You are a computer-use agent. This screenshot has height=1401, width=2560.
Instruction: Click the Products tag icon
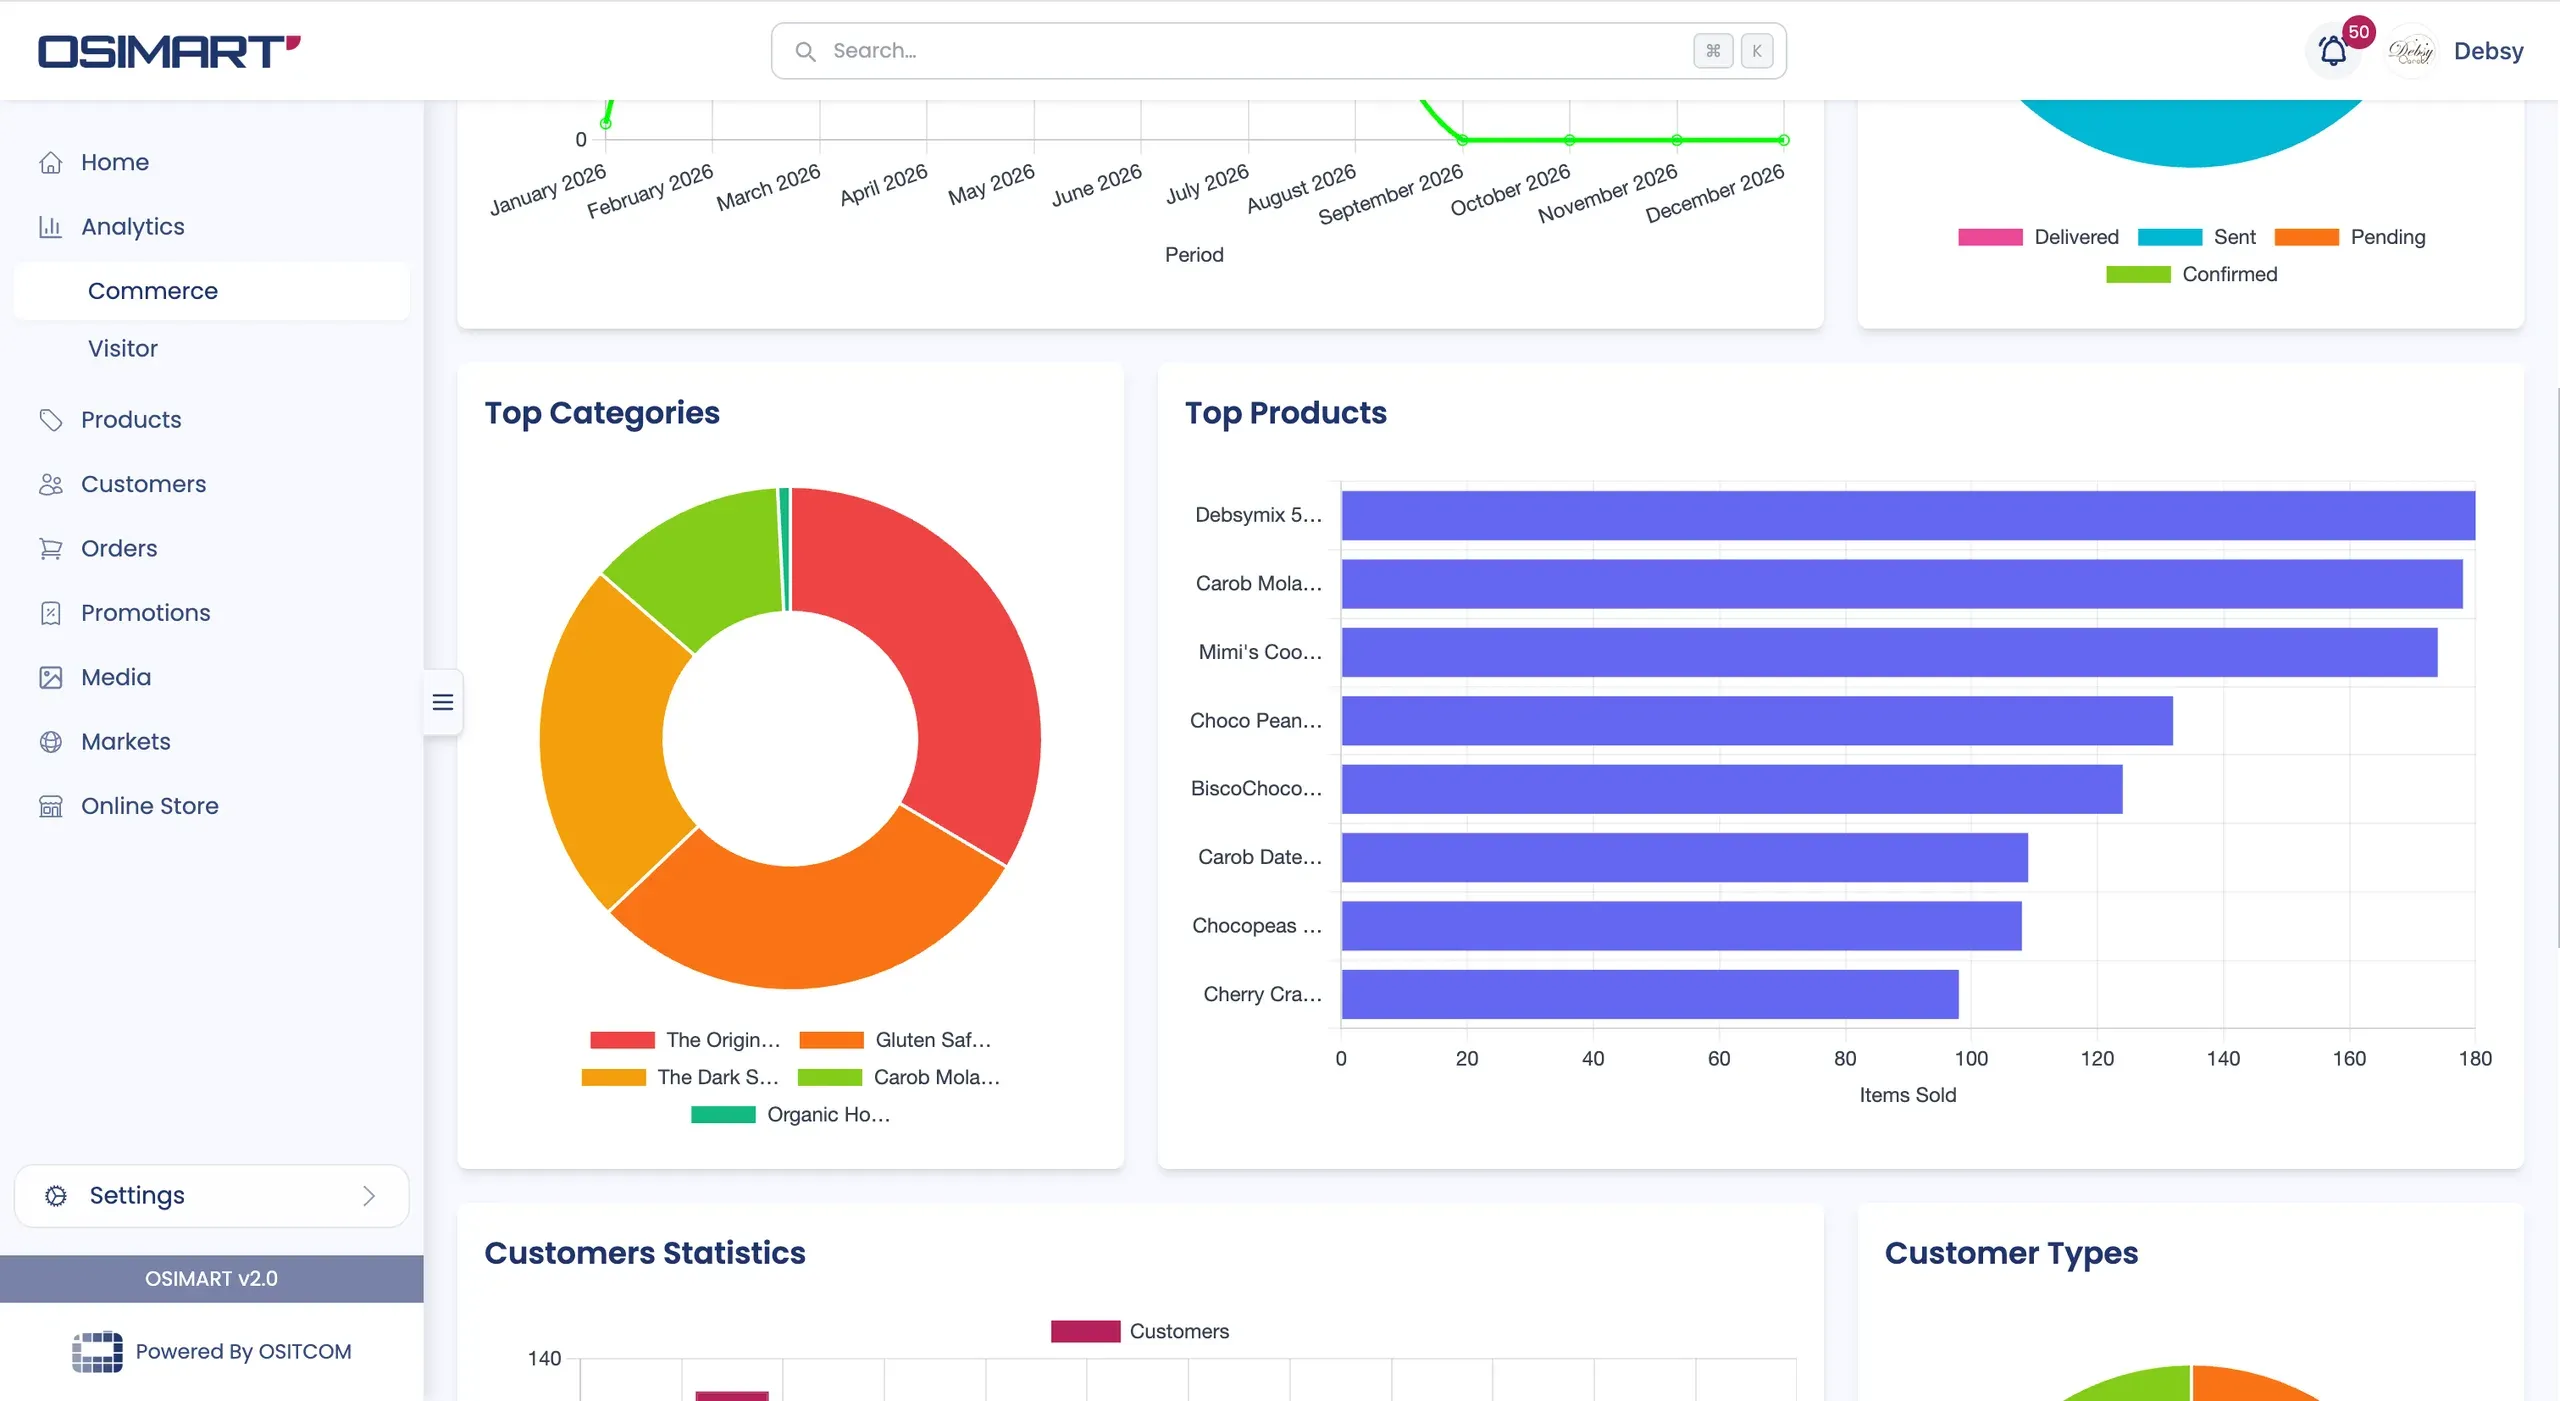click(x=51, y=420)
